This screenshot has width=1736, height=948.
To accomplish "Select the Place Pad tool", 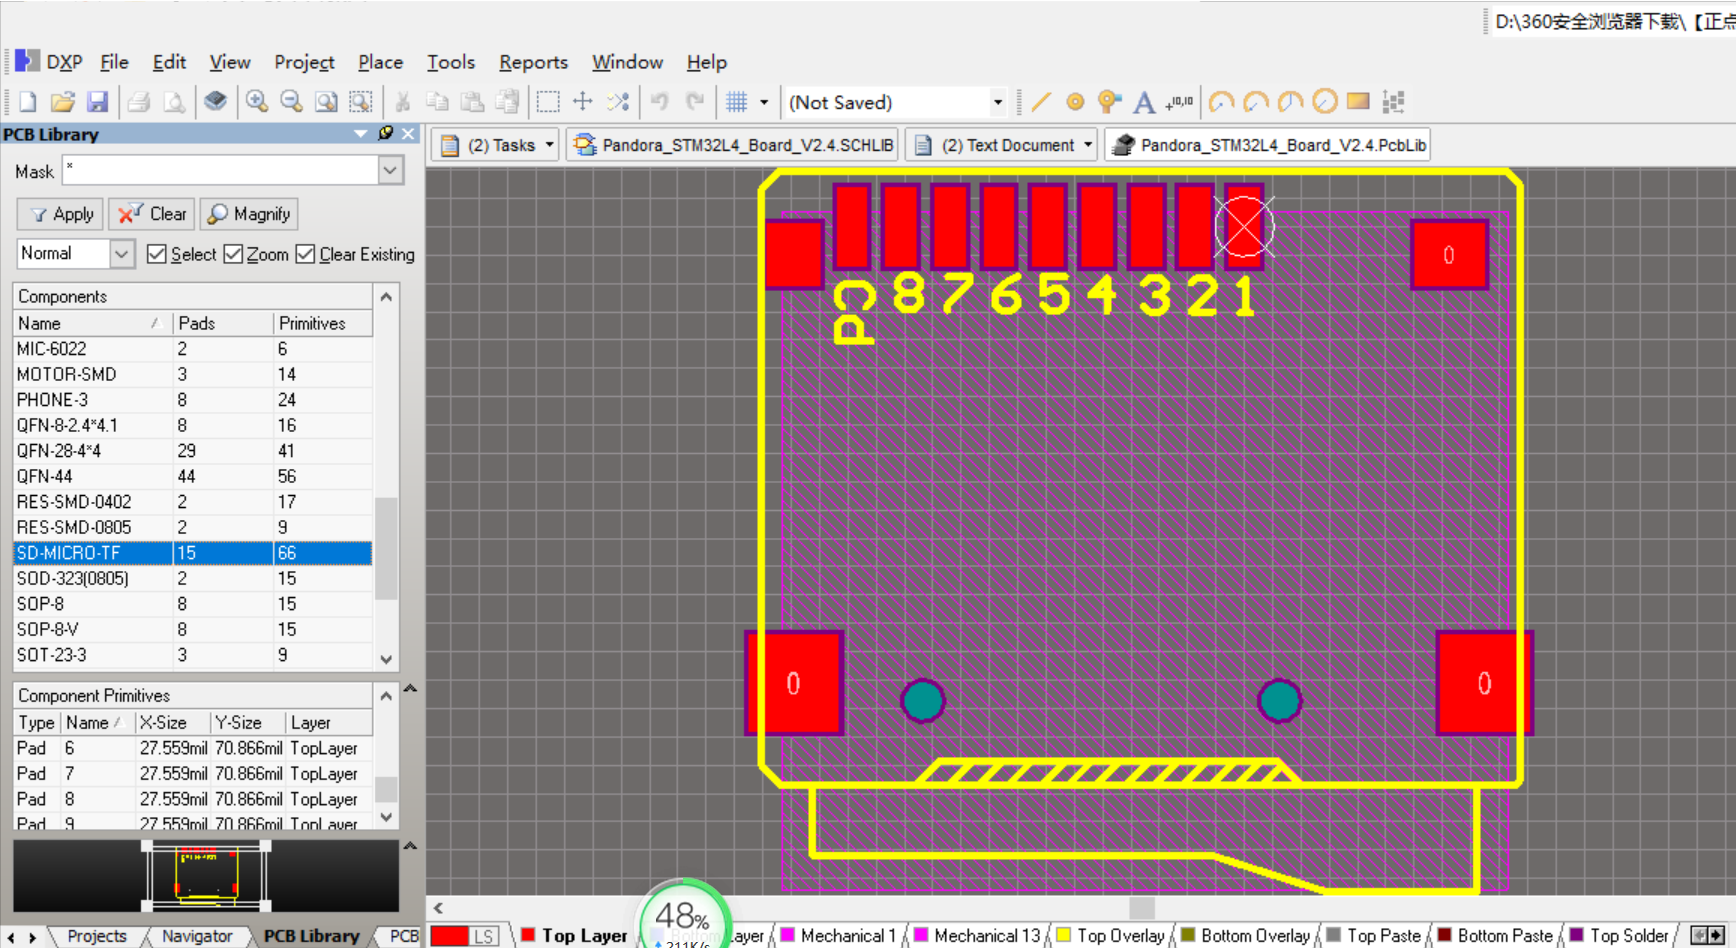I will [x=1075, y=102].
